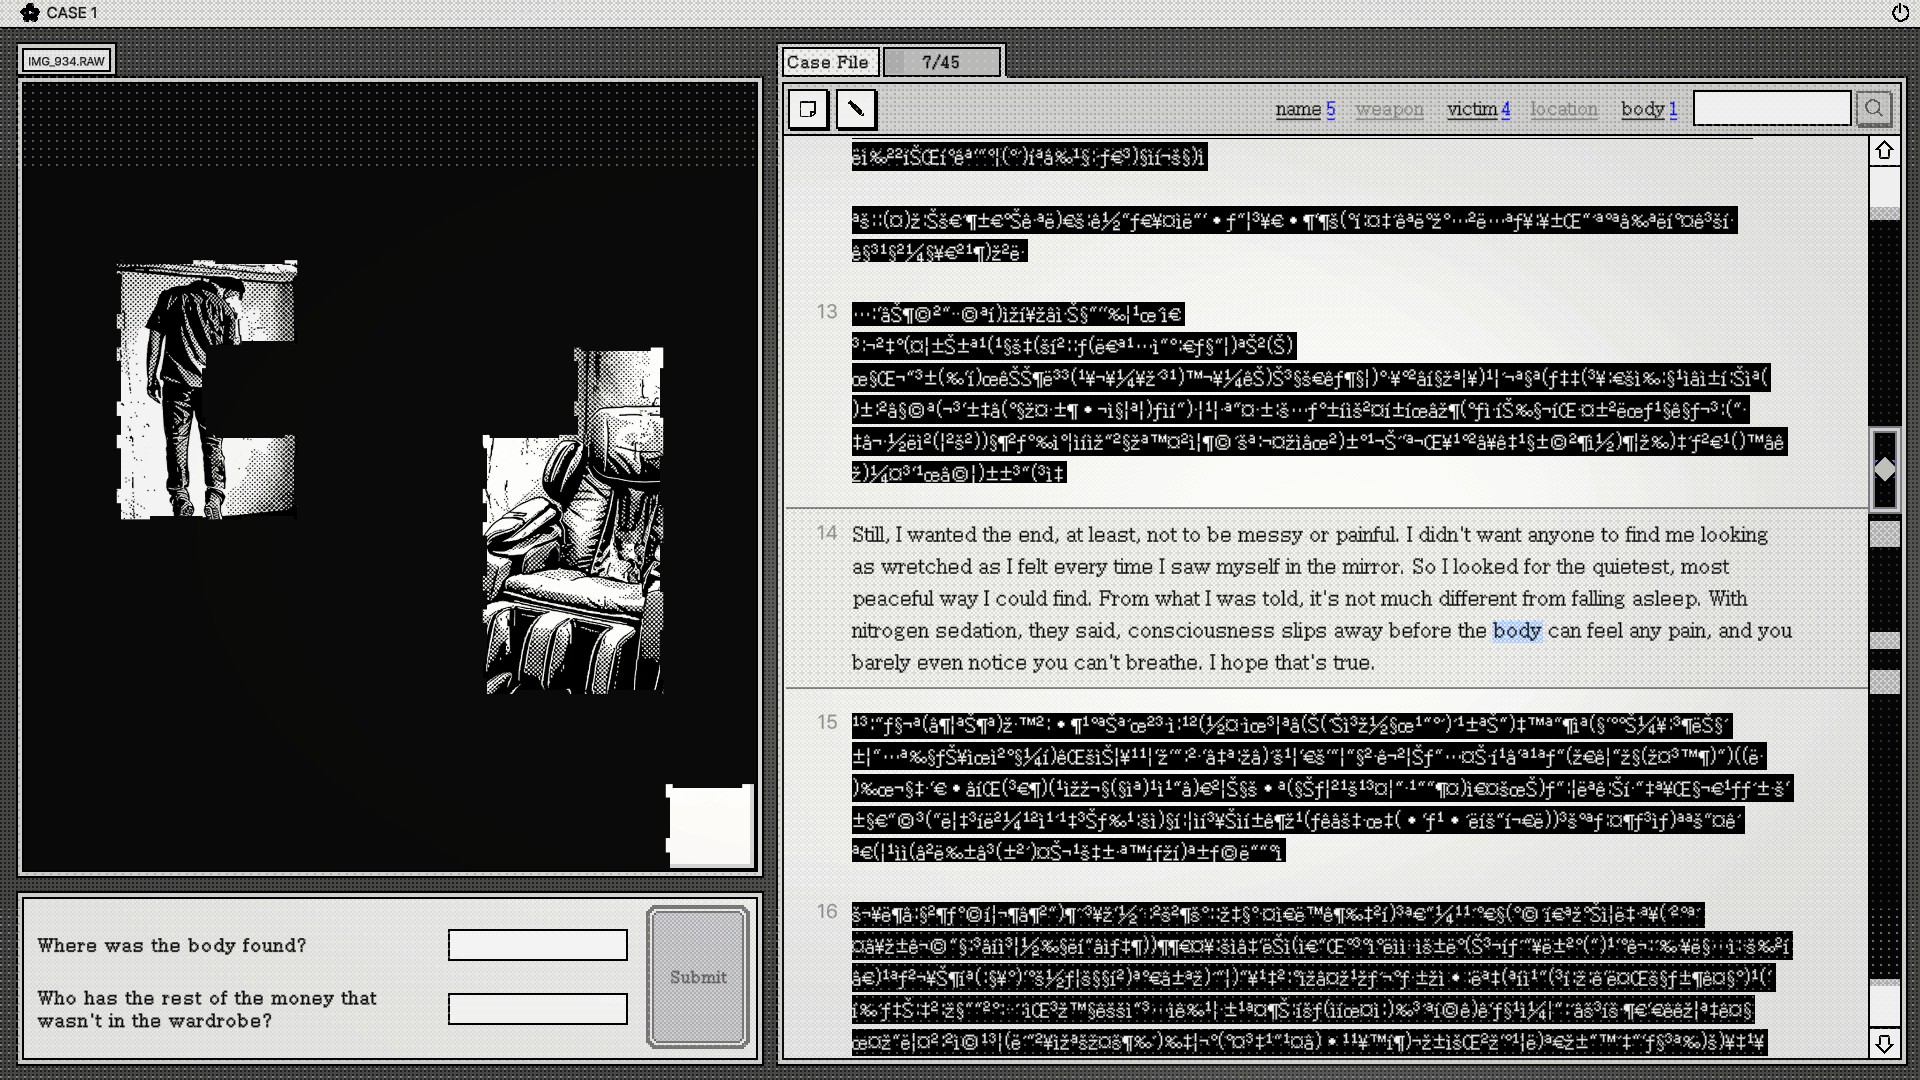Click the highlighted word body in paragraph 14
This screenshot has height=1080, width=1920.
pyautogui.click(x=1517, y=630)
